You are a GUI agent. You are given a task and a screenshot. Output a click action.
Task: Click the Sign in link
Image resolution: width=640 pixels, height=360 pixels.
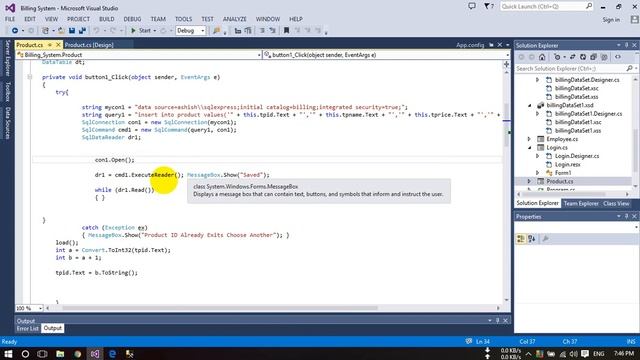pyautogui.click(x=611, y=20)
